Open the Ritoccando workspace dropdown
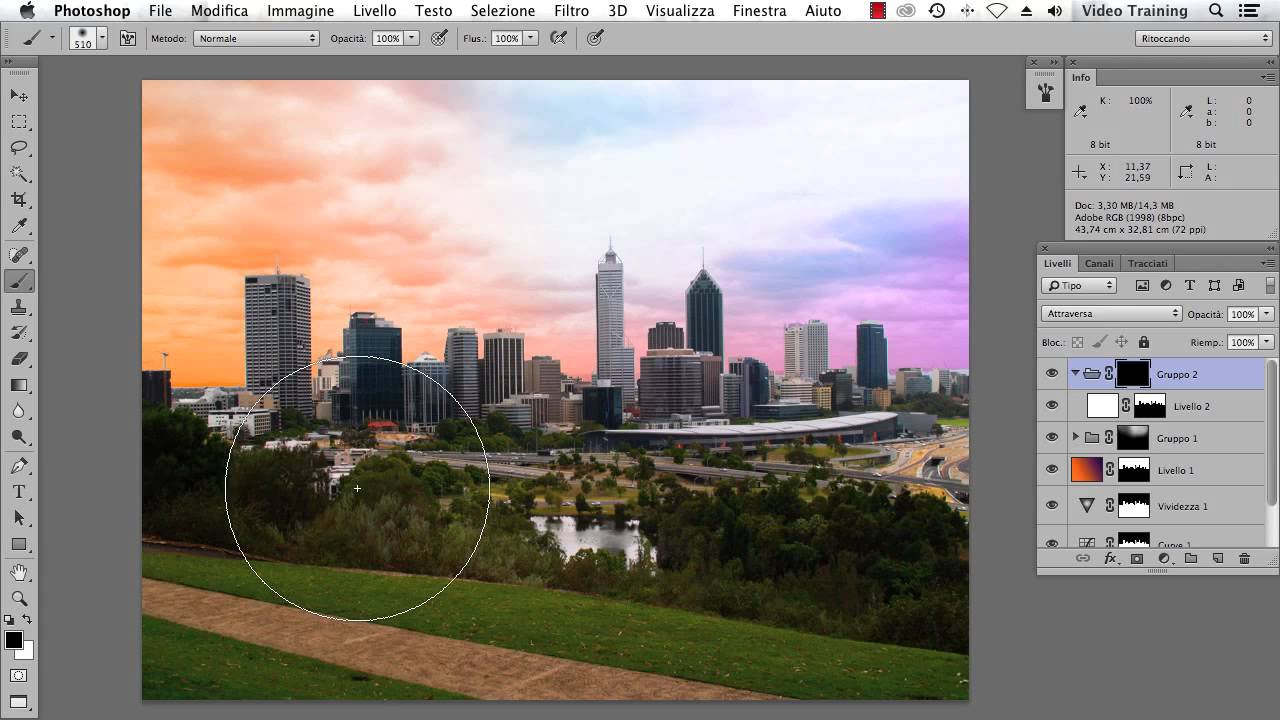Screen dimensions: 1280x720 1204,38
